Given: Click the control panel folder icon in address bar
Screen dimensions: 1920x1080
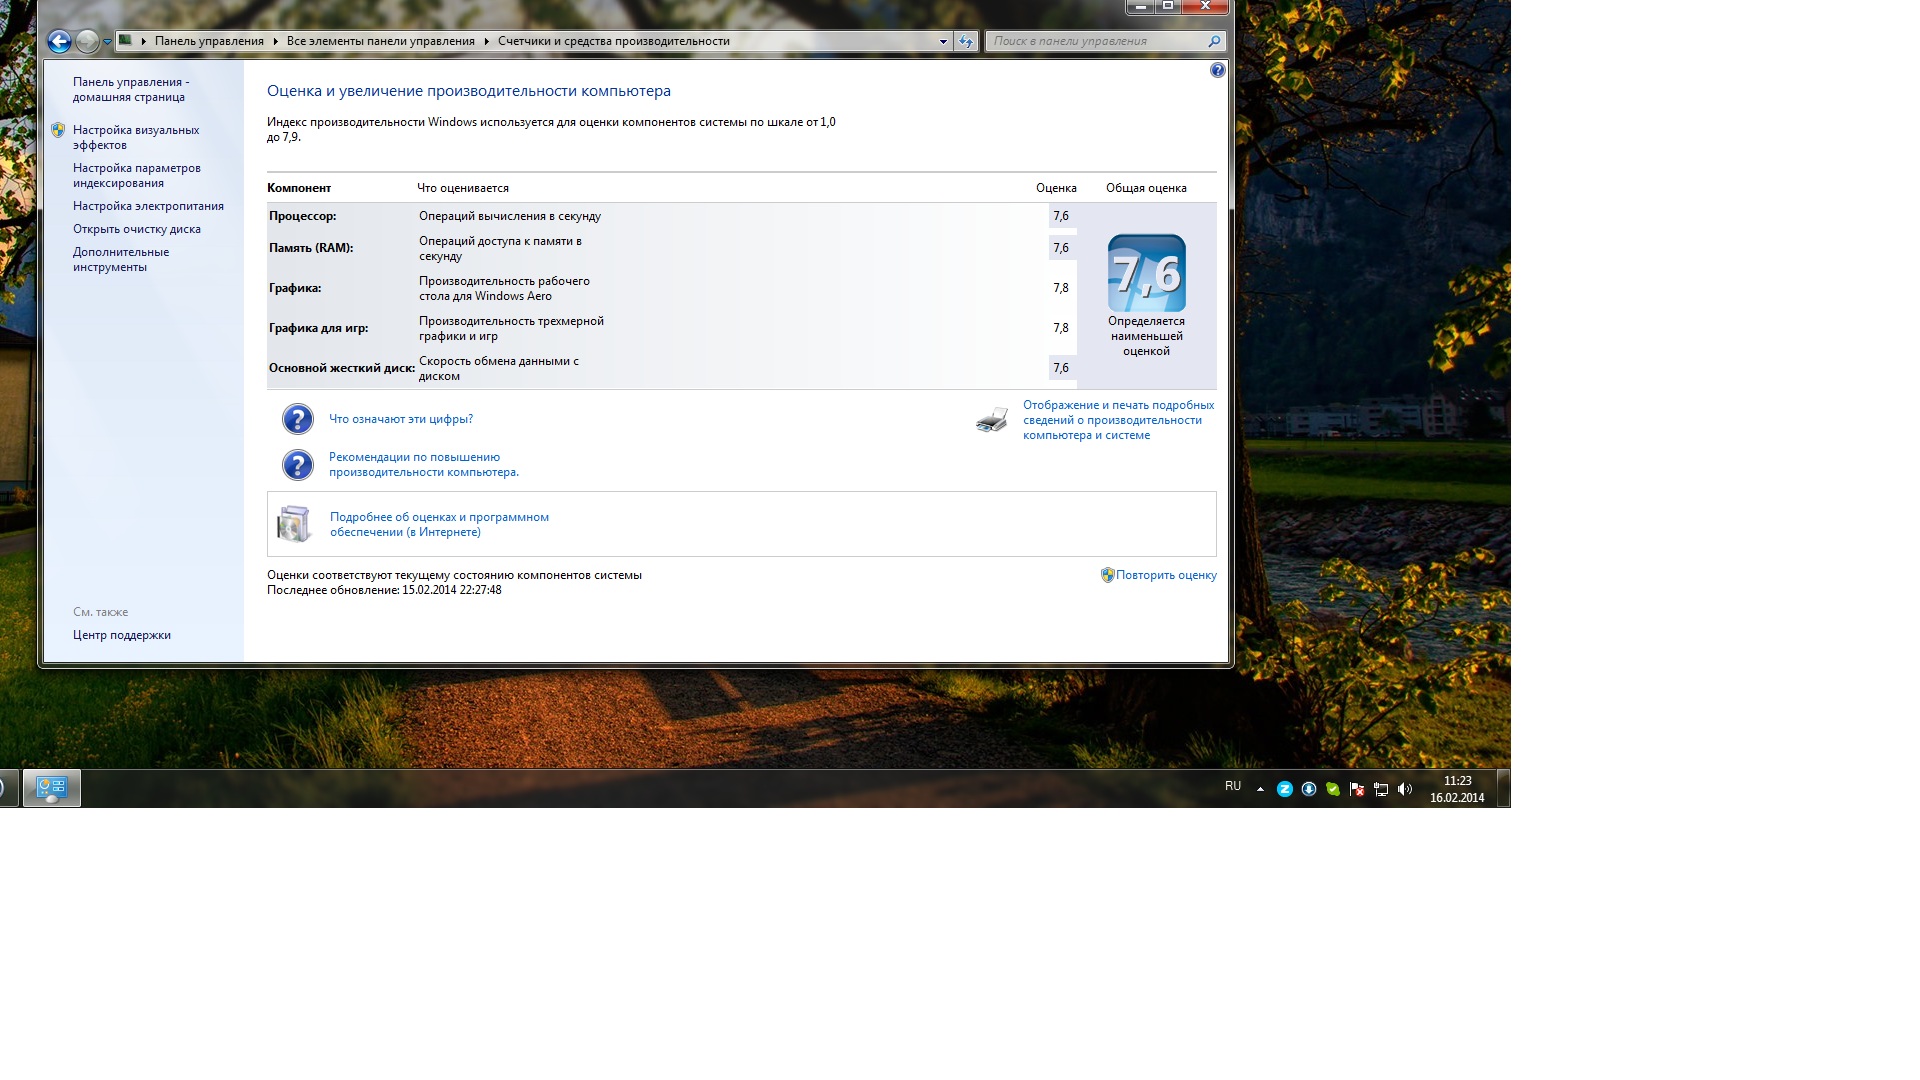Looking at the screenshot, I should point(125,41).
